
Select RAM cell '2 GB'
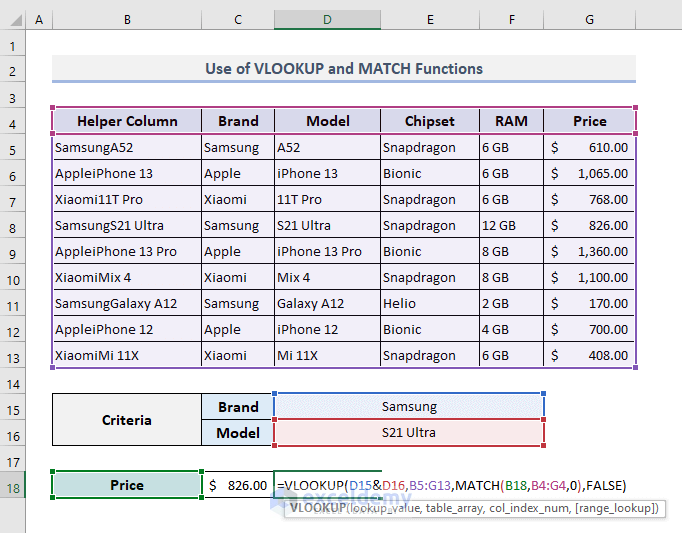pos(512,303)
